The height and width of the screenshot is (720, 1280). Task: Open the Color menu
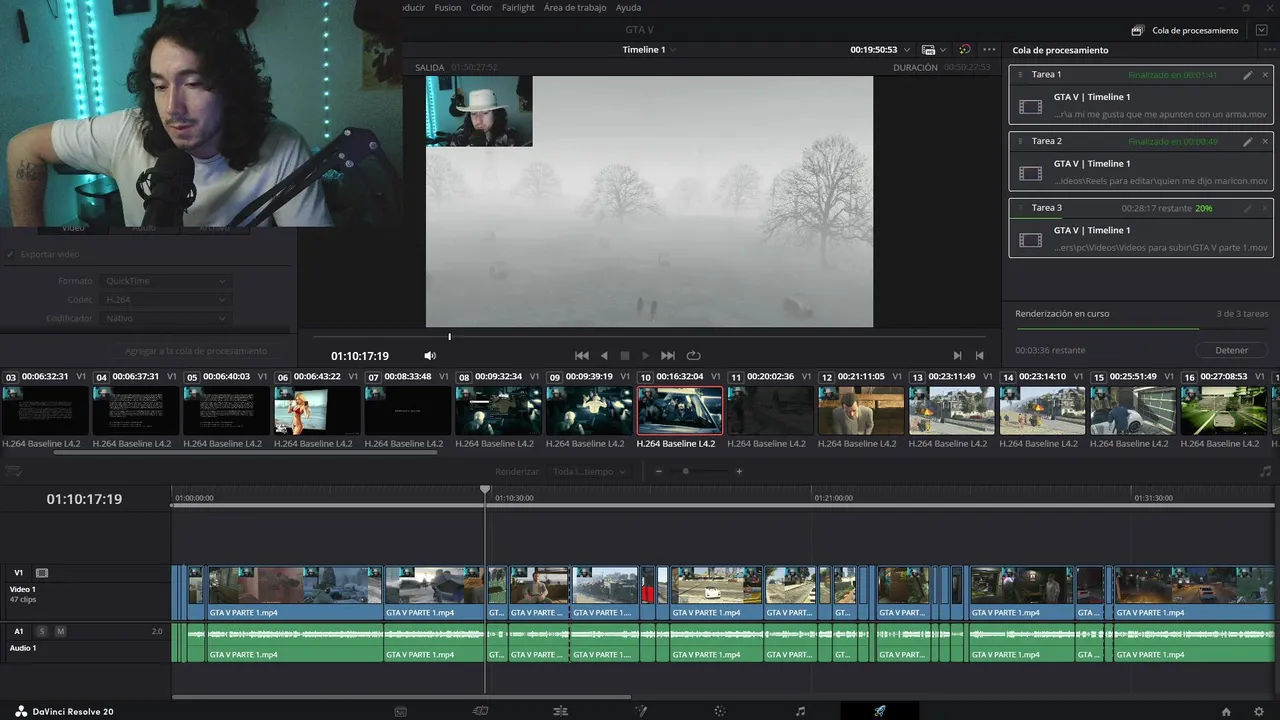[x=481, y=7]
